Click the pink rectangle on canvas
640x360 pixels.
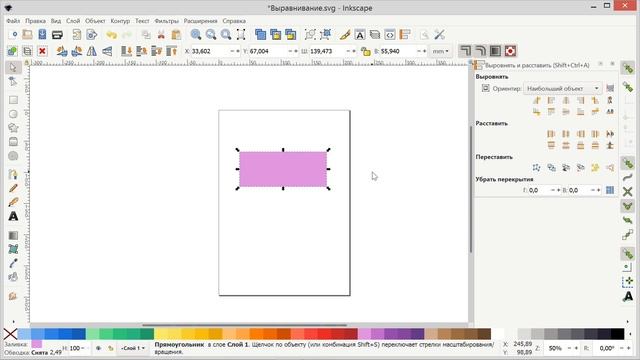pyautogui.click(x=283, y=169)
